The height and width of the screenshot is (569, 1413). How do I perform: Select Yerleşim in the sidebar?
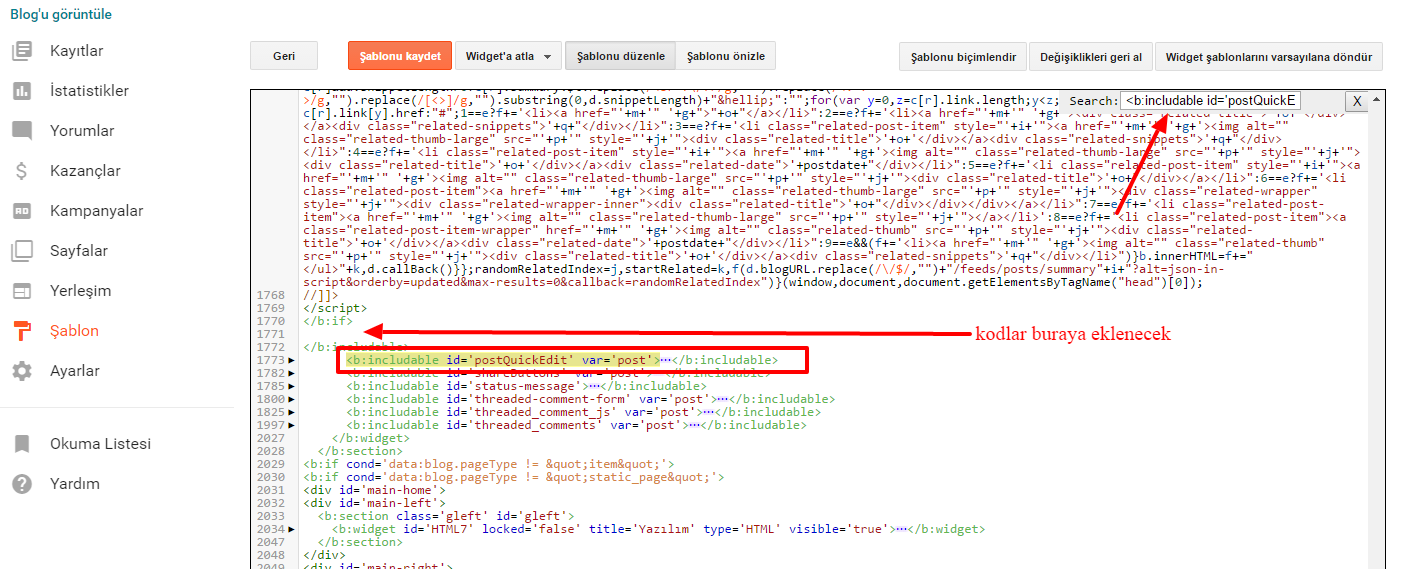coord(80,291)
